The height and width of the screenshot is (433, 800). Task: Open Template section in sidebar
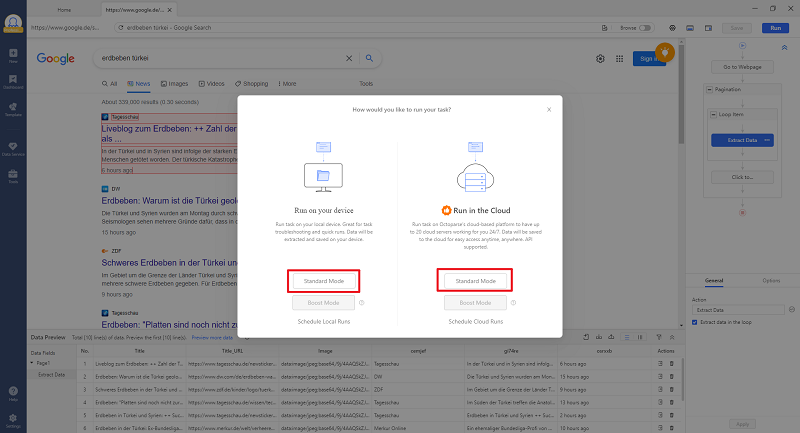[x=13, y=109]
